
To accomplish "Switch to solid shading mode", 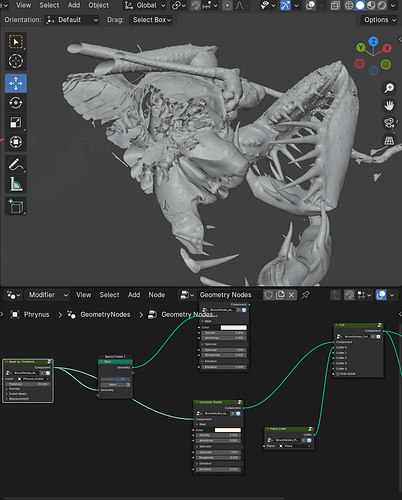I will 360,5.
